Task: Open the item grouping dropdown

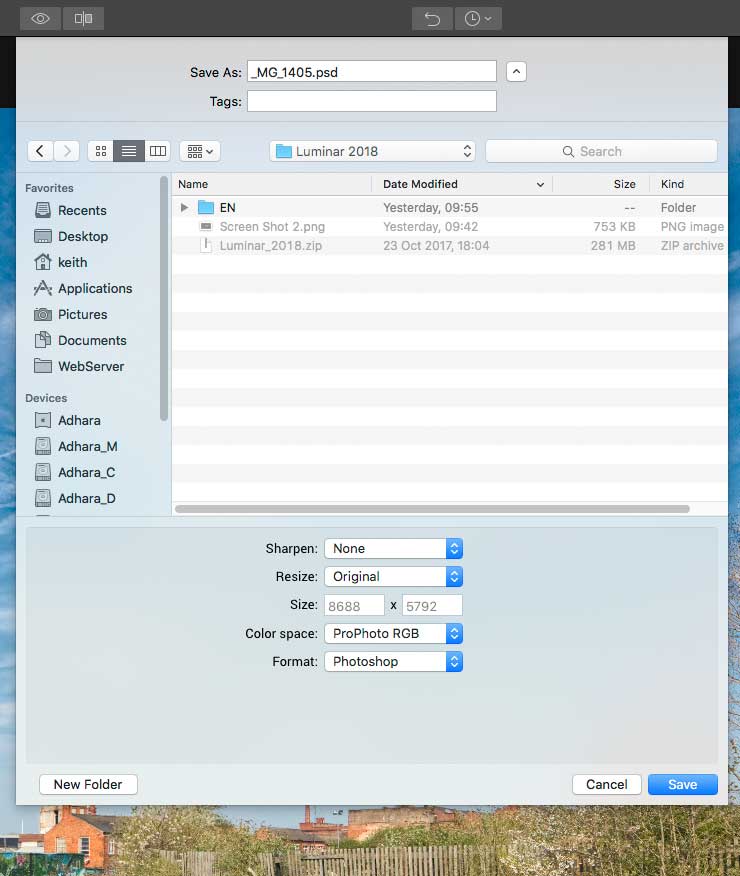Action: 200,151
